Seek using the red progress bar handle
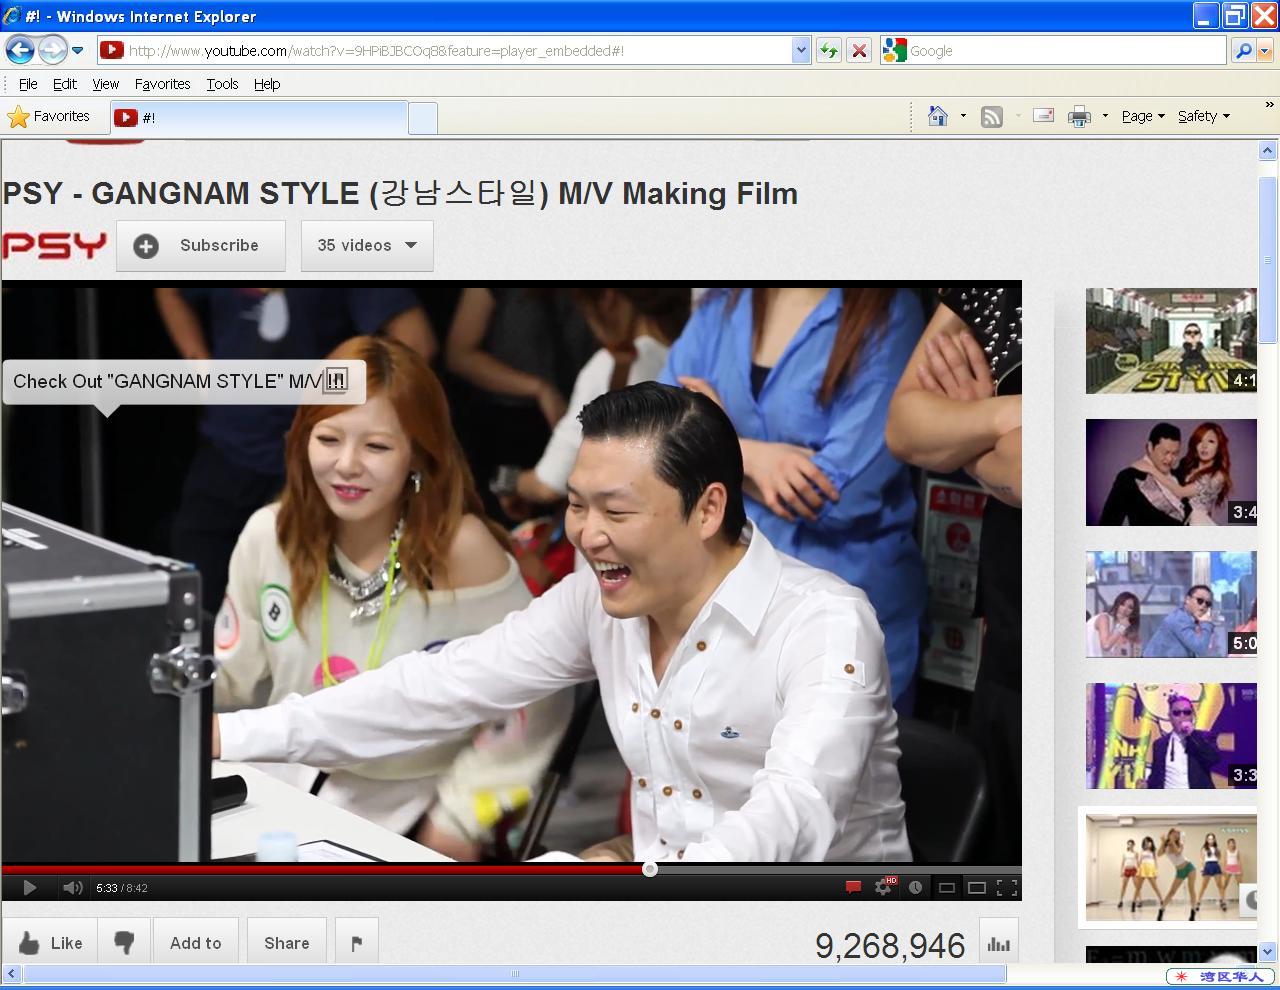The image size is (1280, 990). tap(650, 869)
